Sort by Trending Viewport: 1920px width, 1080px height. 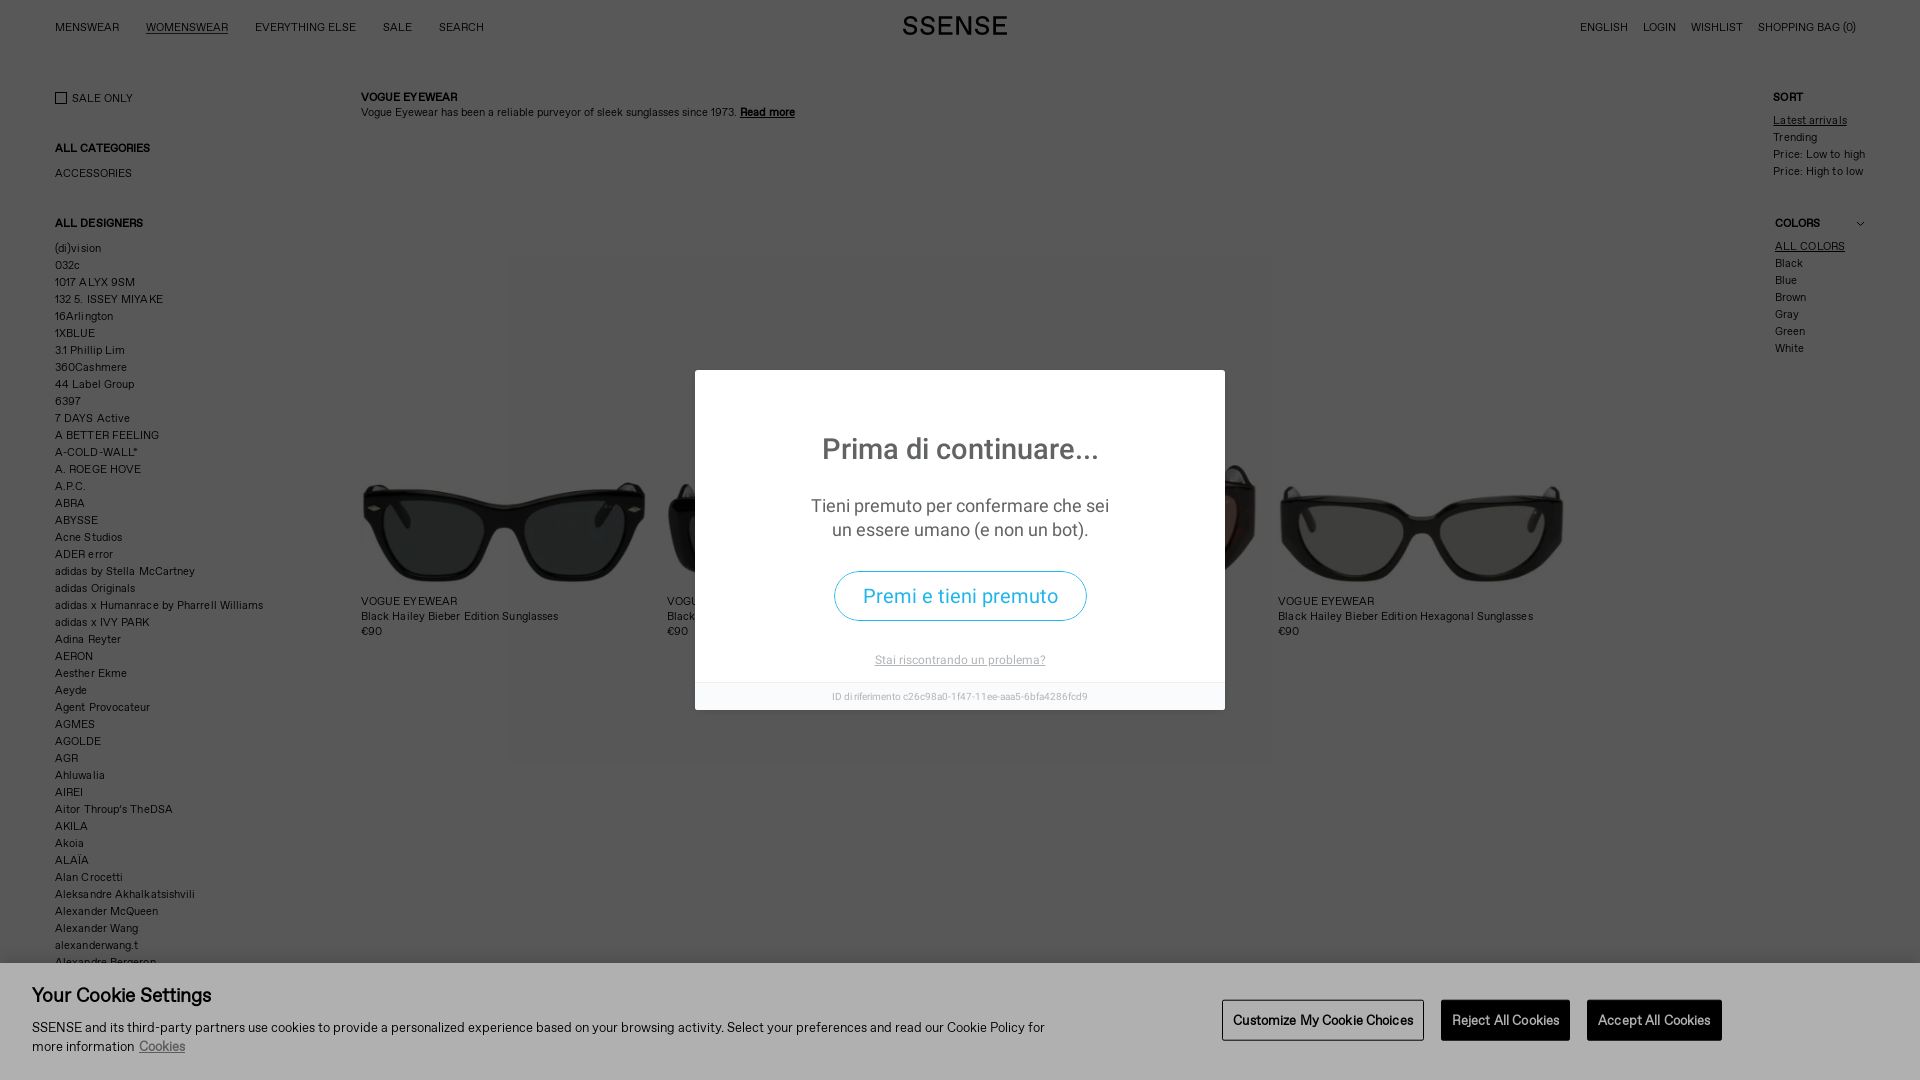1795,137
